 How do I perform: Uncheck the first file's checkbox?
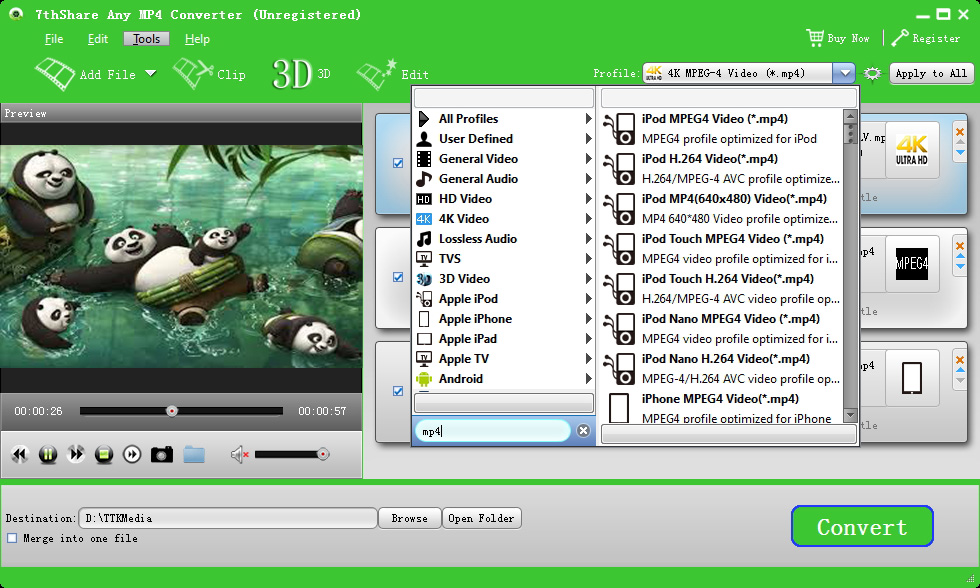(398, 162)
